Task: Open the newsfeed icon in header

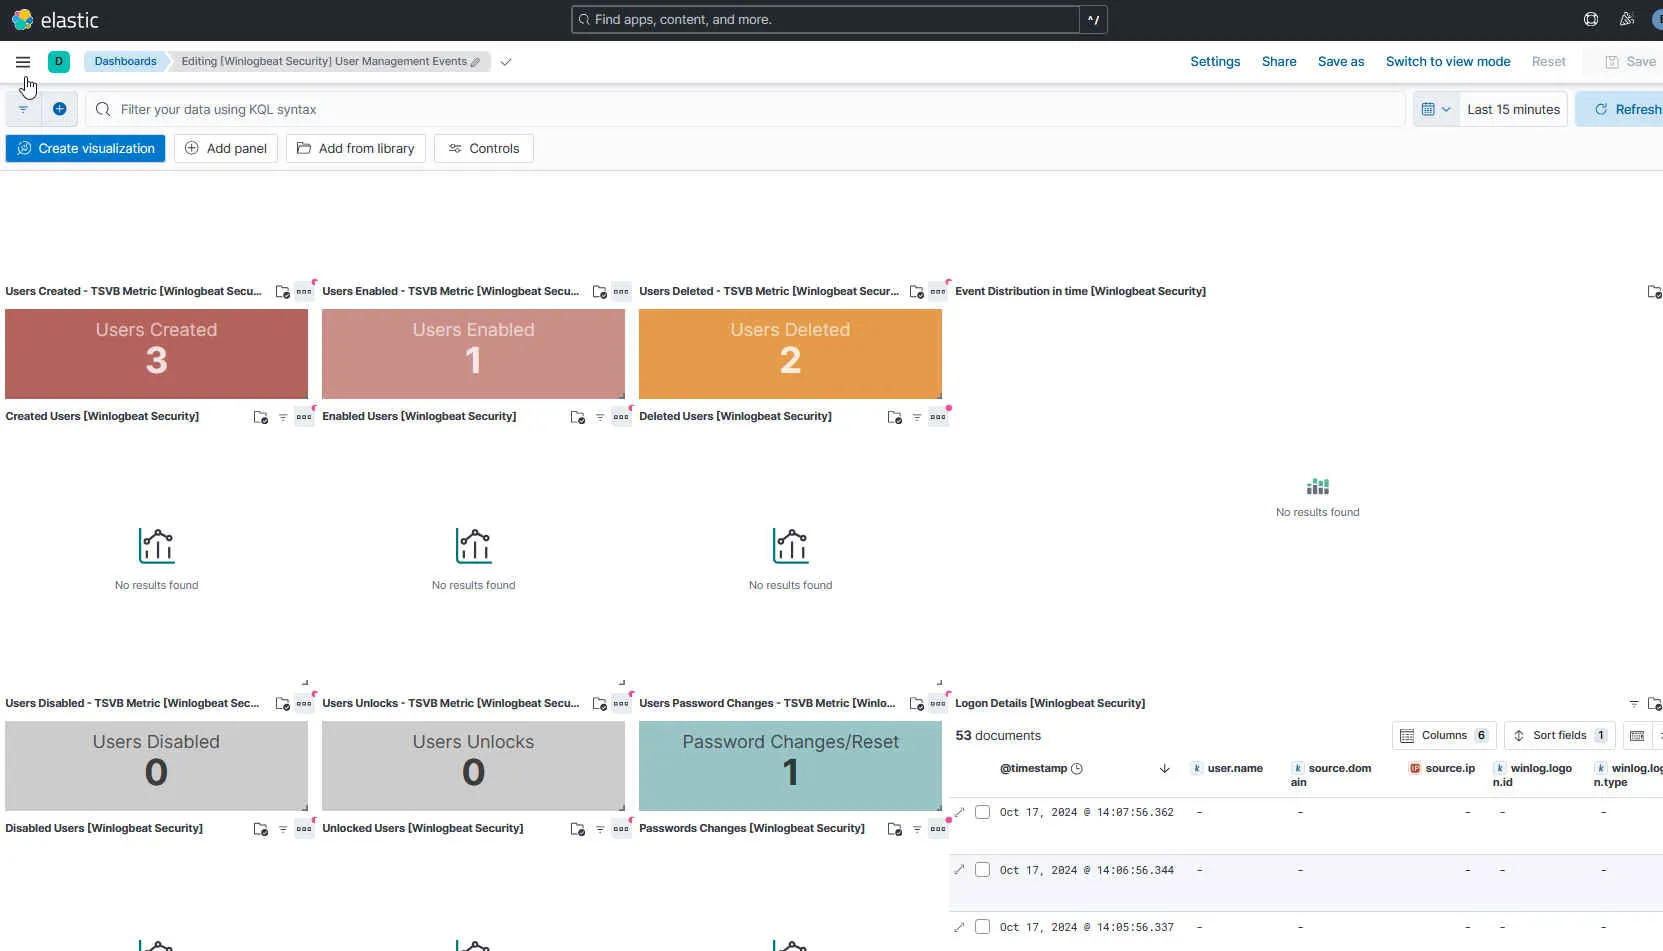Action: click(x=1627, y=20)
